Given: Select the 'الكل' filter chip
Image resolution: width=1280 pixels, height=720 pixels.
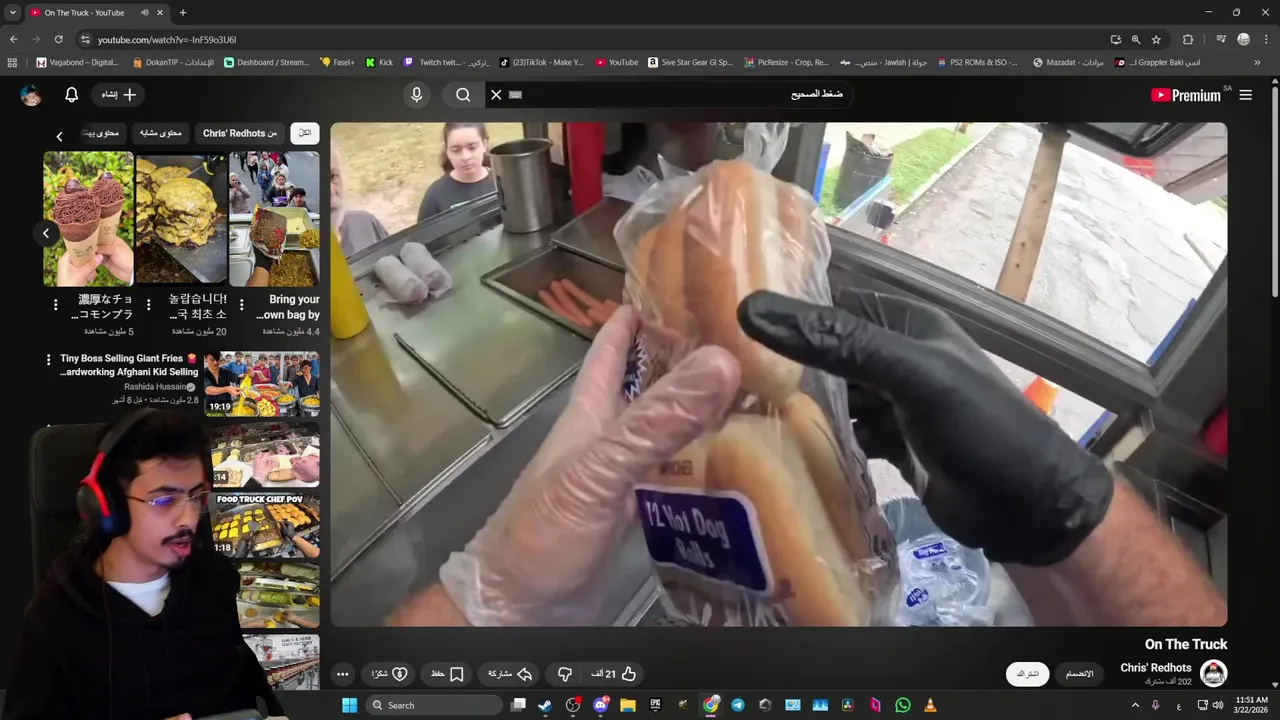Looking at the screenshot, I should [x=305, y=133].
